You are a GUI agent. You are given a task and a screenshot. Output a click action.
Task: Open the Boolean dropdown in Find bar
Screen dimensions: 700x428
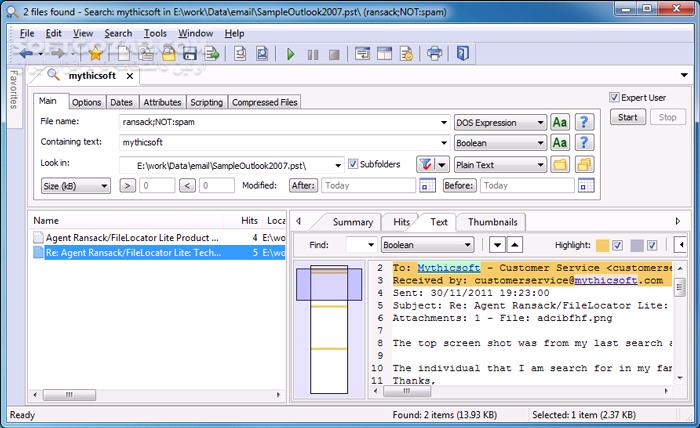click(x=427, y=245)
